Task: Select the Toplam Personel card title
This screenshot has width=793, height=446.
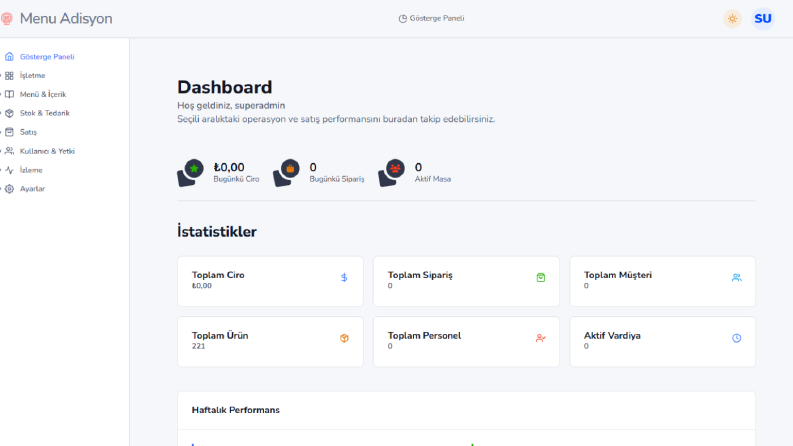Action: (x=424, y=336)
